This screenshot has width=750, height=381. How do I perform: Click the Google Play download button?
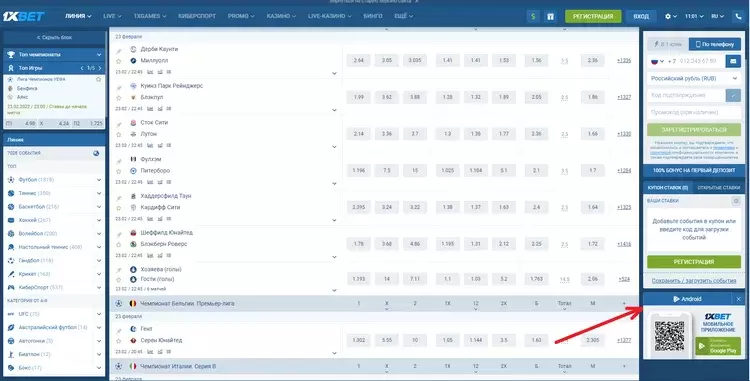click(718, 346)
